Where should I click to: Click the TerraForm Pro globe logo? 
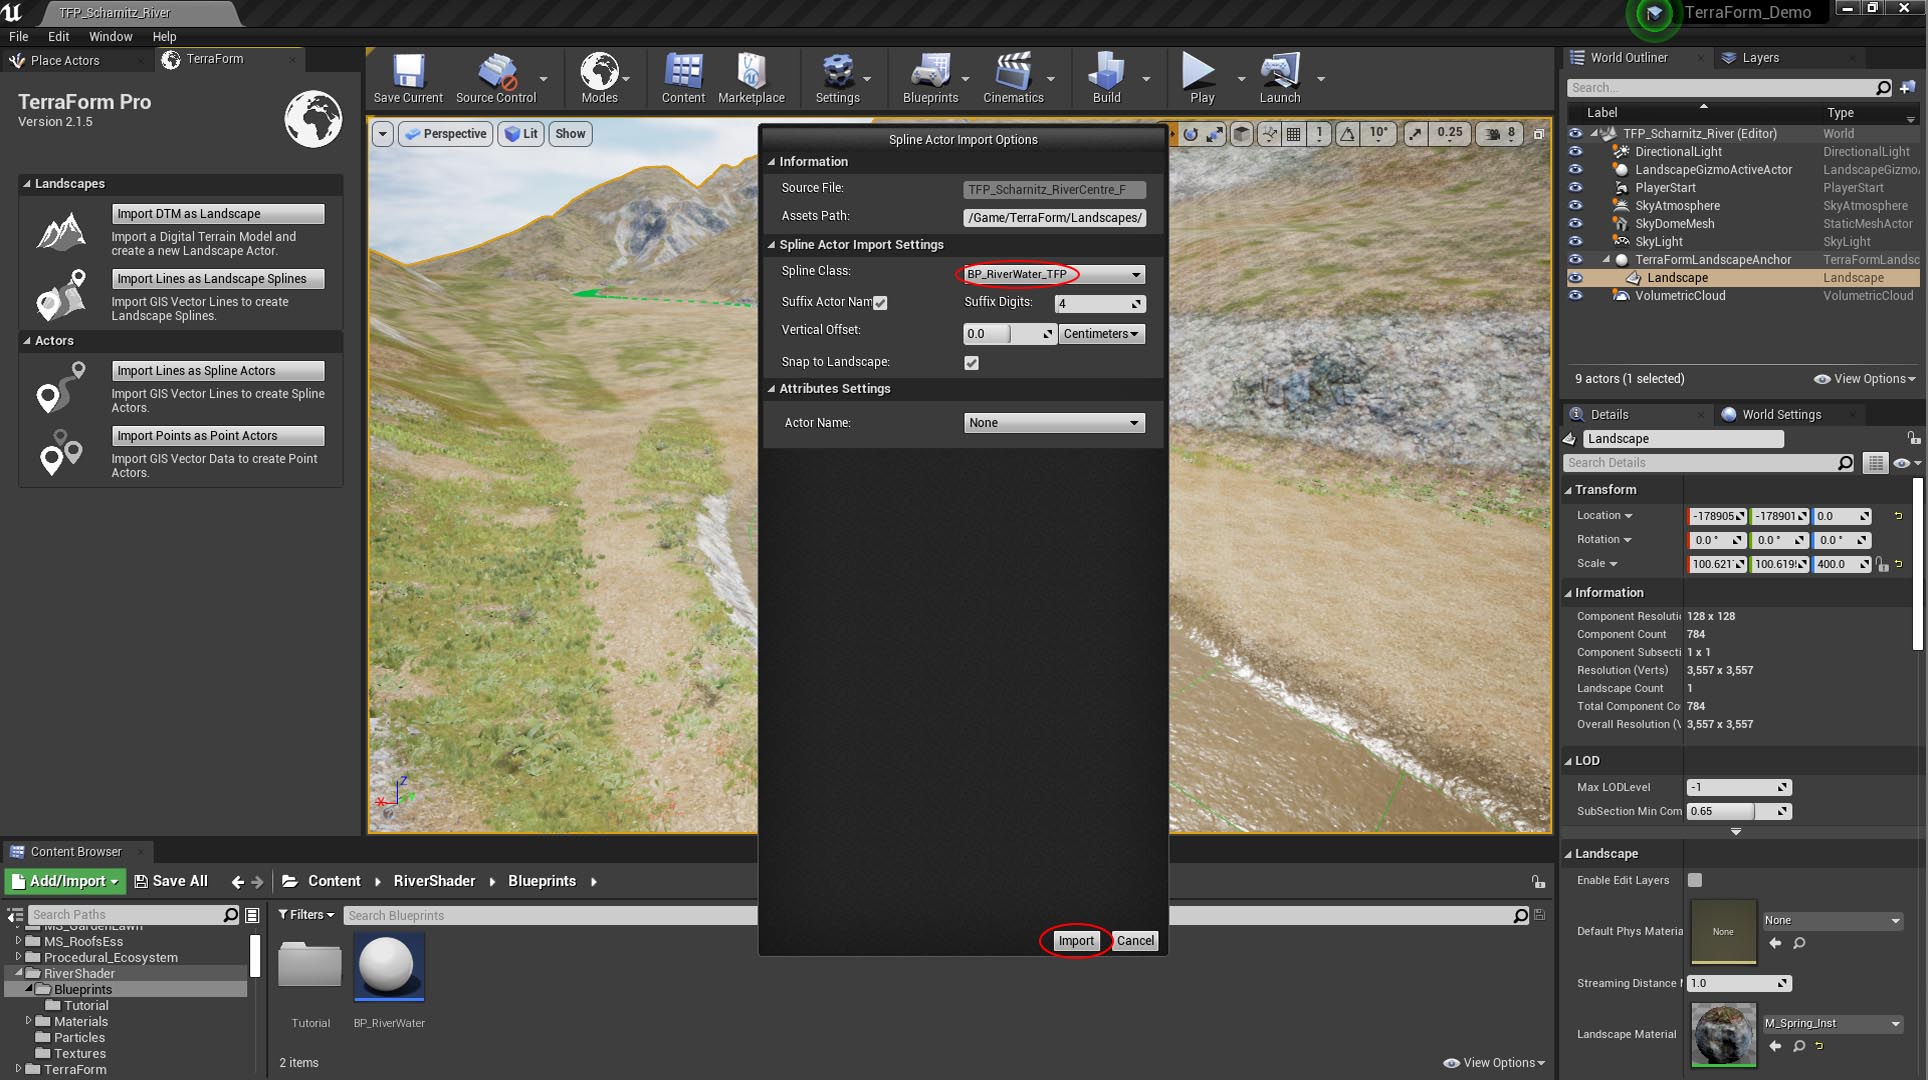313,118
